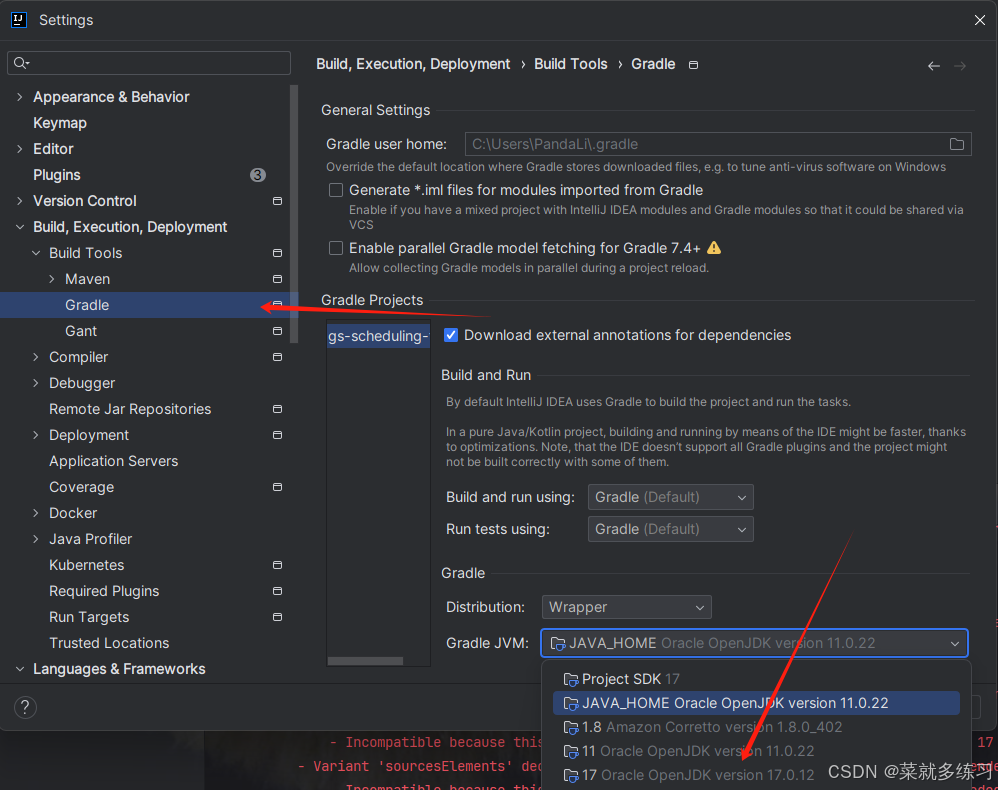The image size is (998, 790).
Task: Expand the Java Profiler node
Action: coord(36,539)
